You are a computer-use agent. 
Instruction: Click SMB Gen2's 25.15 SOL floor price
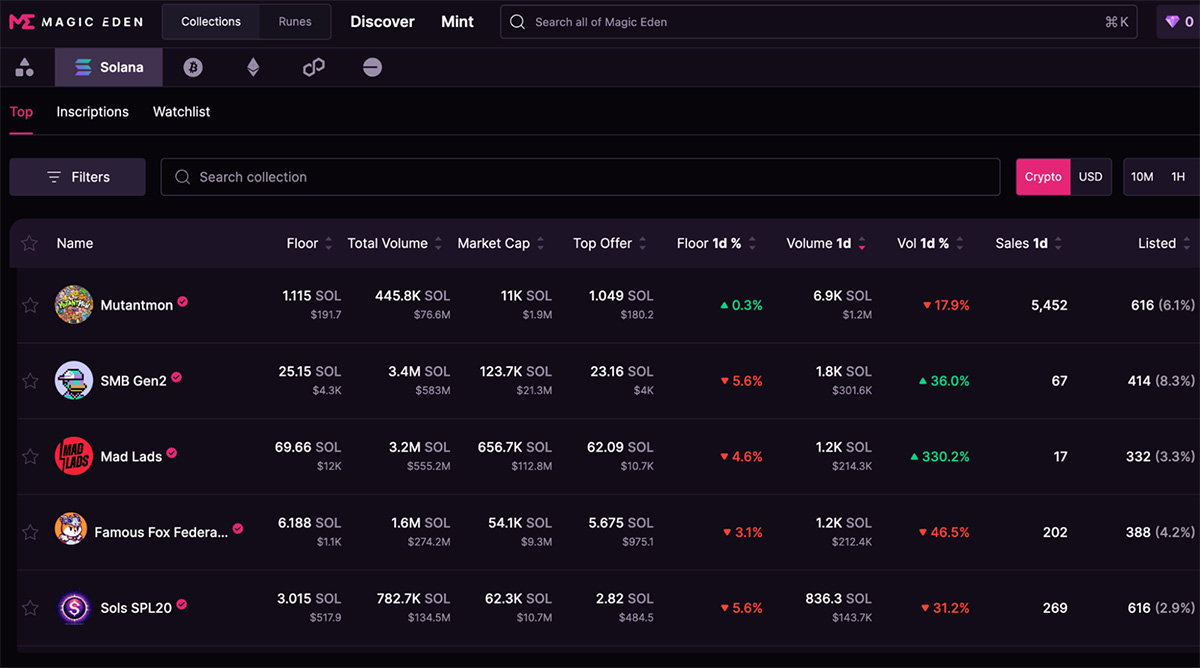point(310,372)
